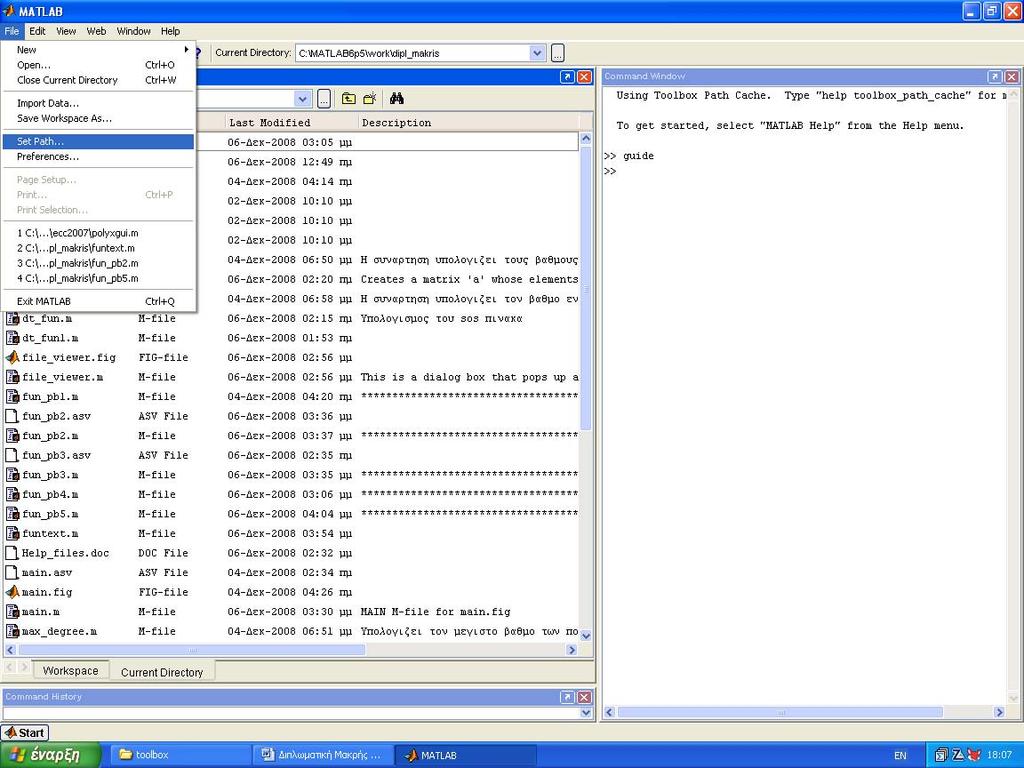Screen dimensions: 1024x768
Task: Click the sigma tray icon in taskbar
Action: click(x=940, y=755)
